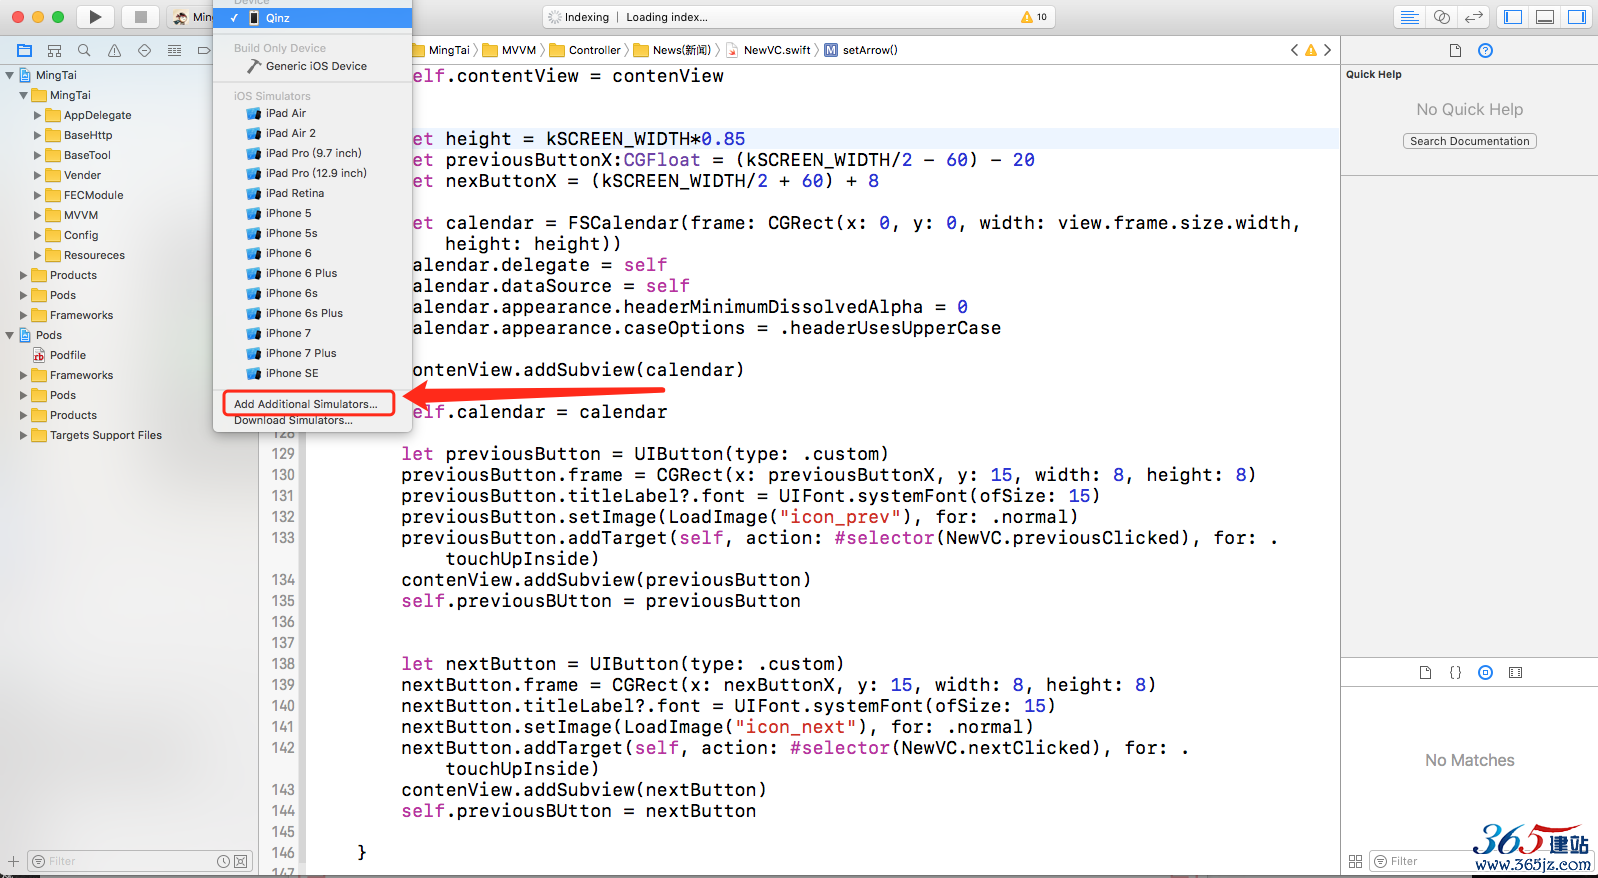Image resolution: width=1598 pixels, height=878 pixels.
Task: Show the Quick Help inspector icon
Action: click(x=1485, y=51)
